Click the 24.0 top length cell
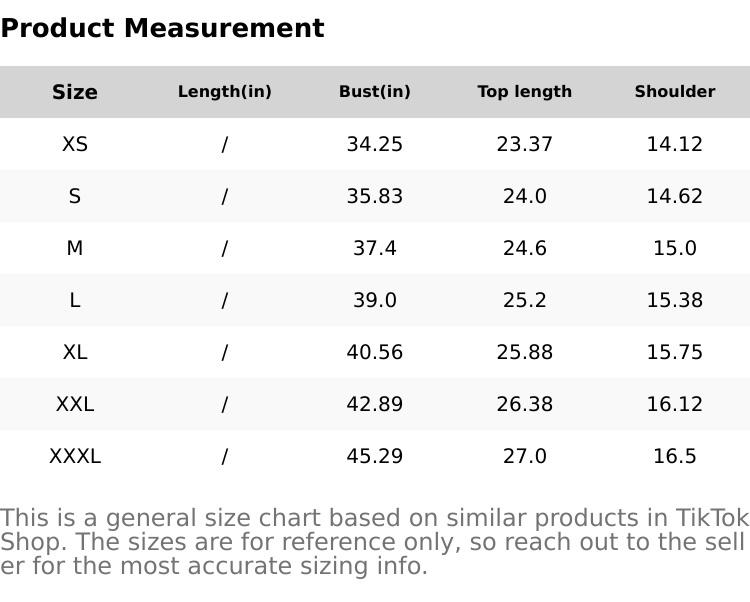The height and width of the screenshot is (602, 750). point(525,196)
